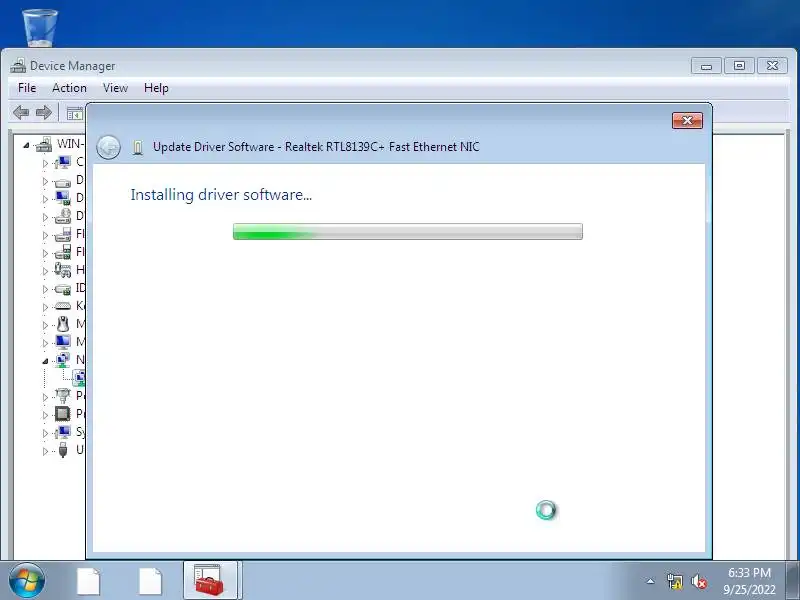Screen dimensions: 800x600
Task: Select the Network adapters category icon
Action: (63, 360)
